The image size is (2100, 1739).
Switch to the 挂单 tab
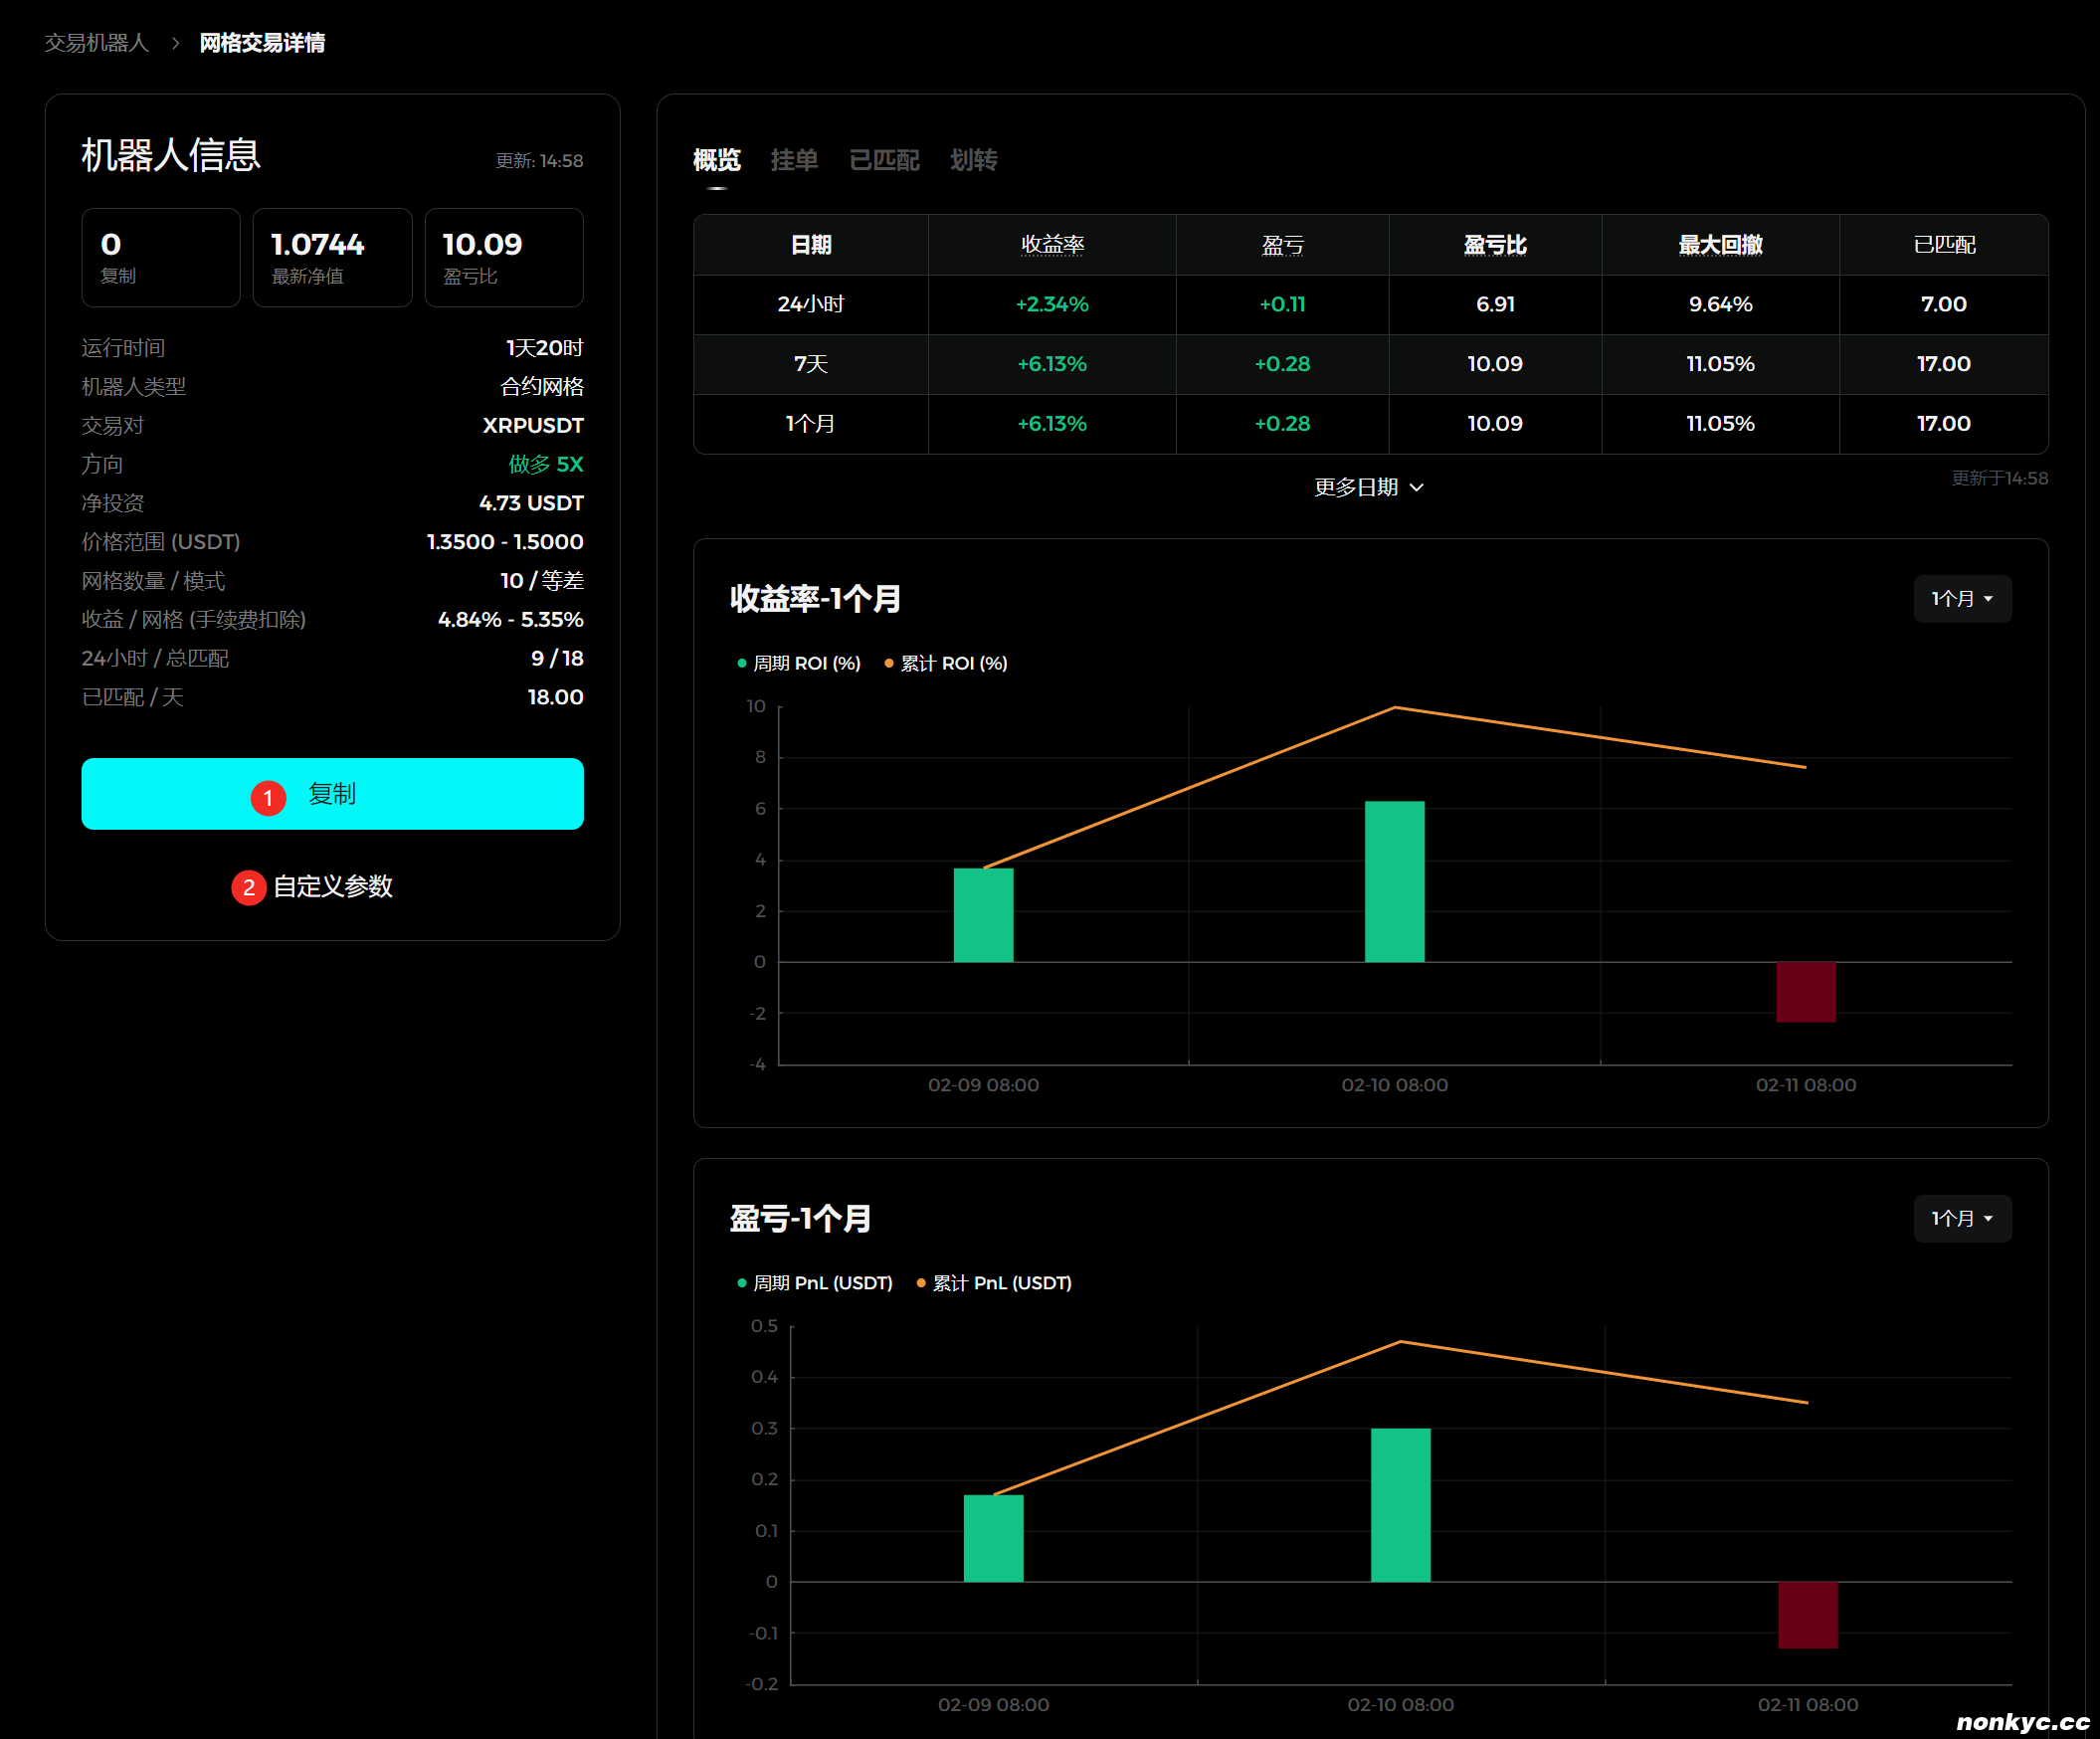(x=794, y=160)
